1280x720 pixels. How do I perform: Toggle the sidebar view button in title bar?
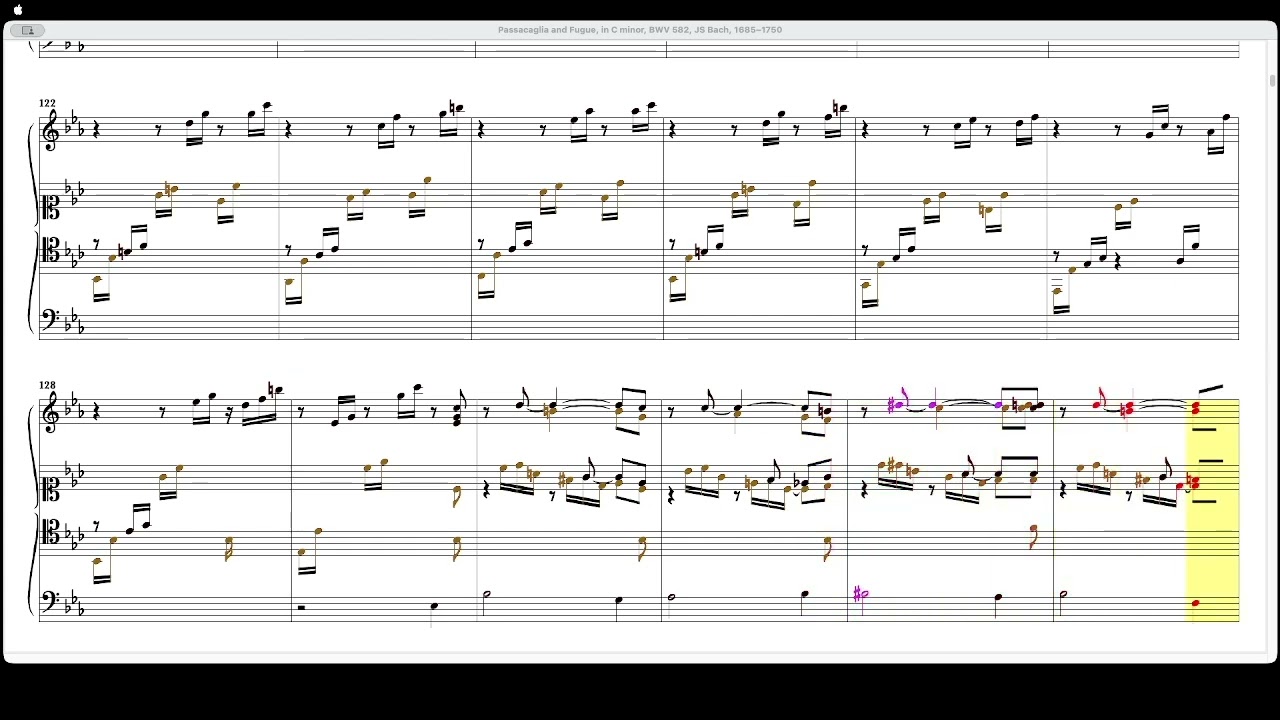tap(28, 30)
